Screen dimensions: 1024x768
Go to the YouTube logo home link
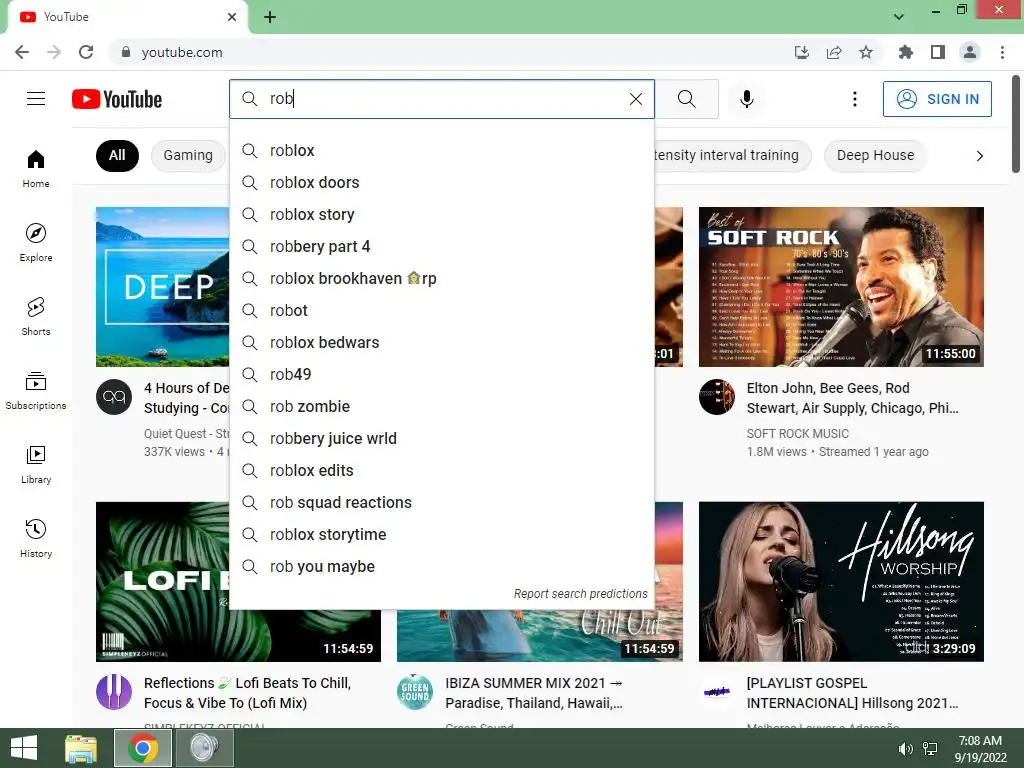[x=117, y=99]
